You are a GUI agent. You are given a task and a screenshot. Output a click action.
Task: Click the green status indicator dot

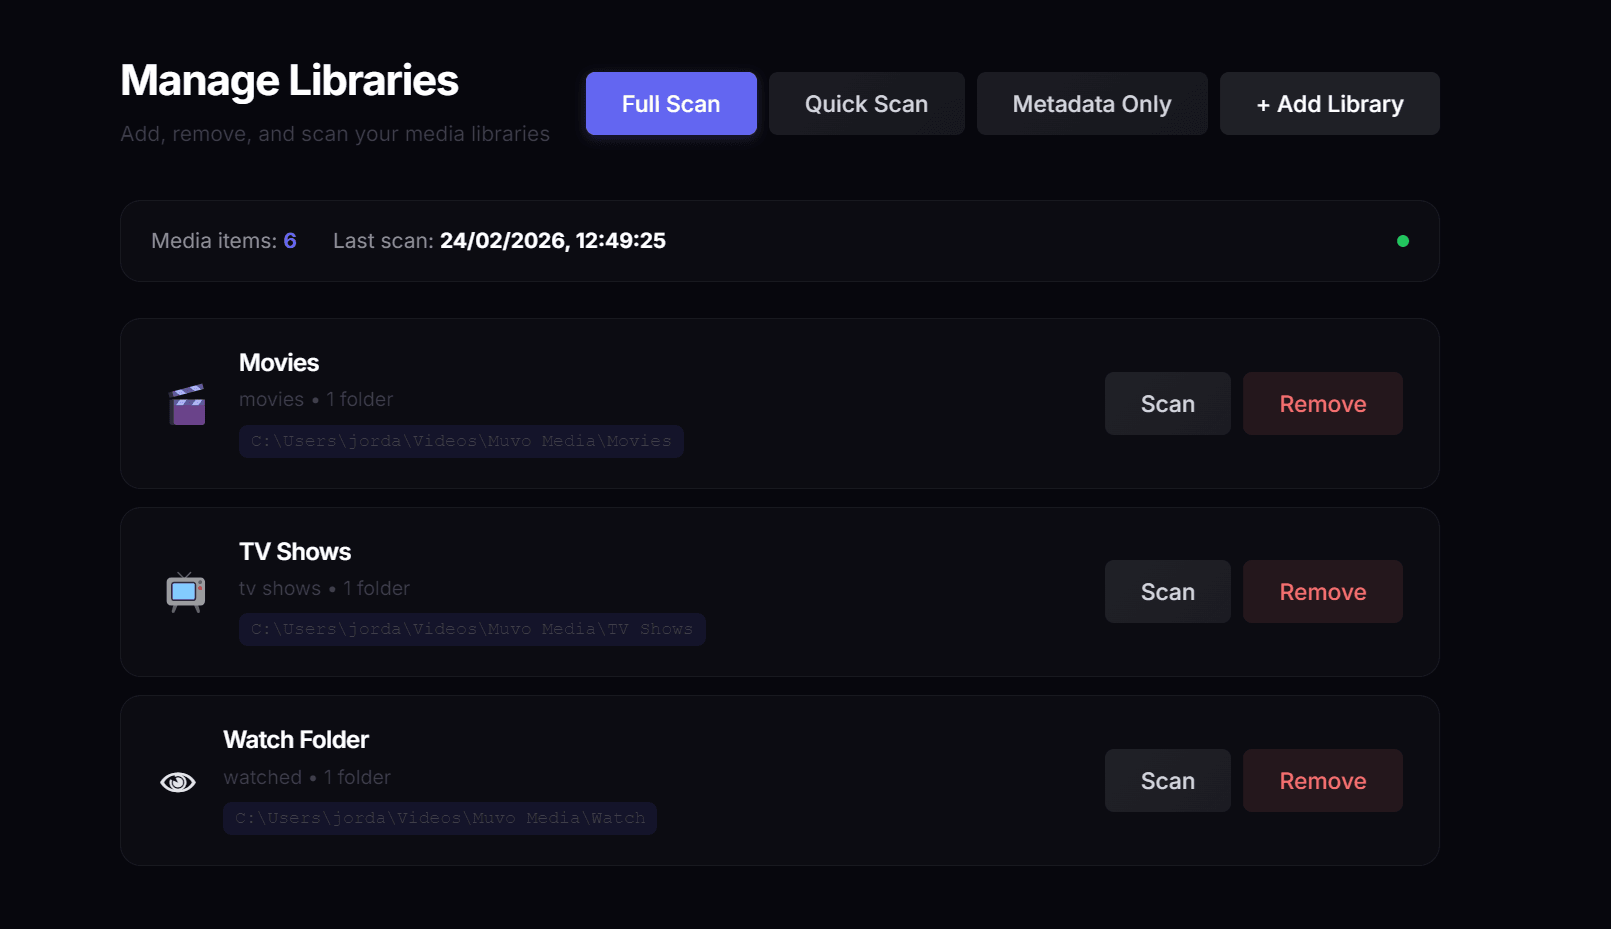pos(1404,241)
